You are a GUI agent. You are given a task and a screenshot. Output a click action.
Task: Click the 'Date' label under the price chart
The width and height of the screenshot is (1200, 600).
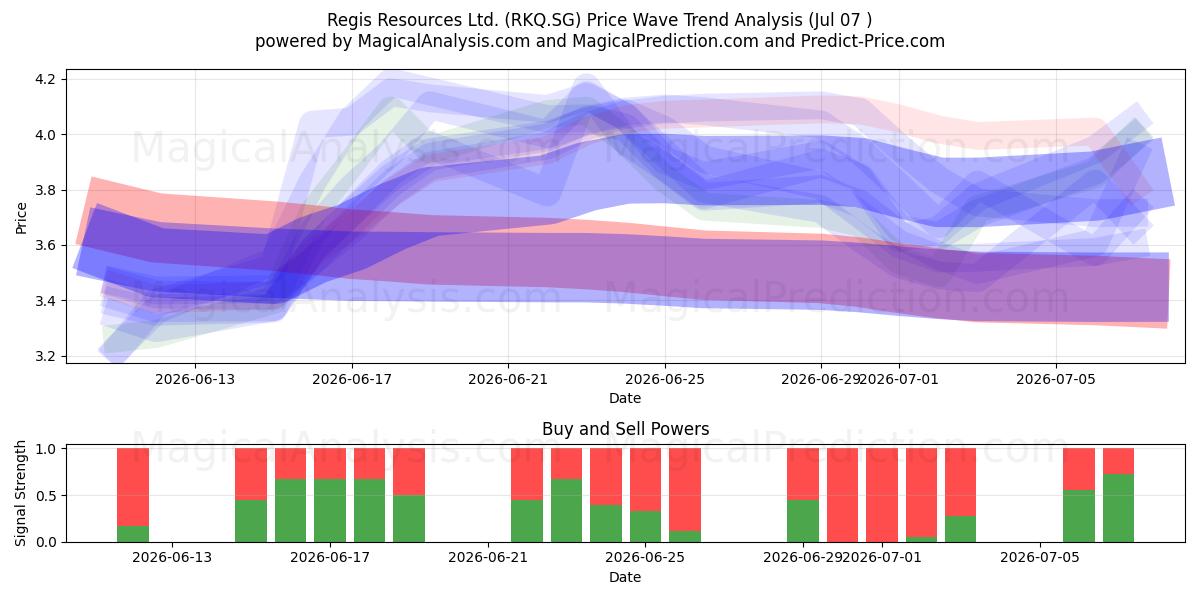point(625,398)
